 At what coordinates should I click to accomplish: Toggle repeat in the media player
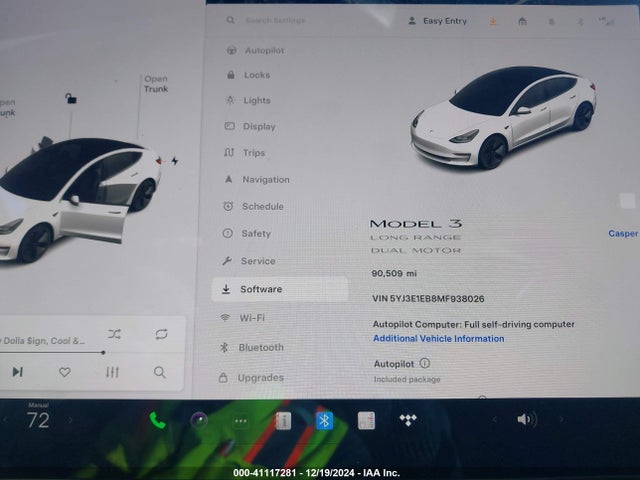tap(161, 334)
